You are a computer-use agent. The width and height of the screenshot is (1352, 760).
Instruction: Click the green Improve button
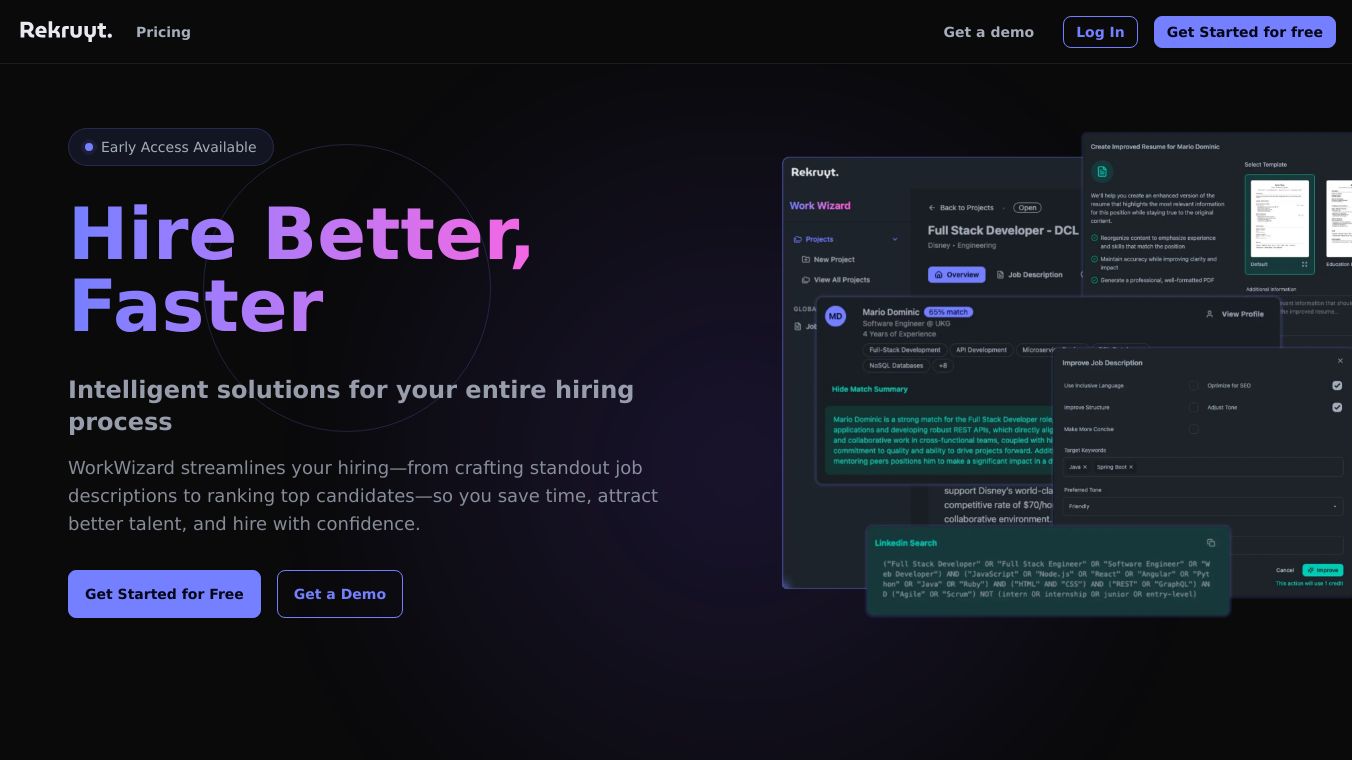click(1323, 570)
